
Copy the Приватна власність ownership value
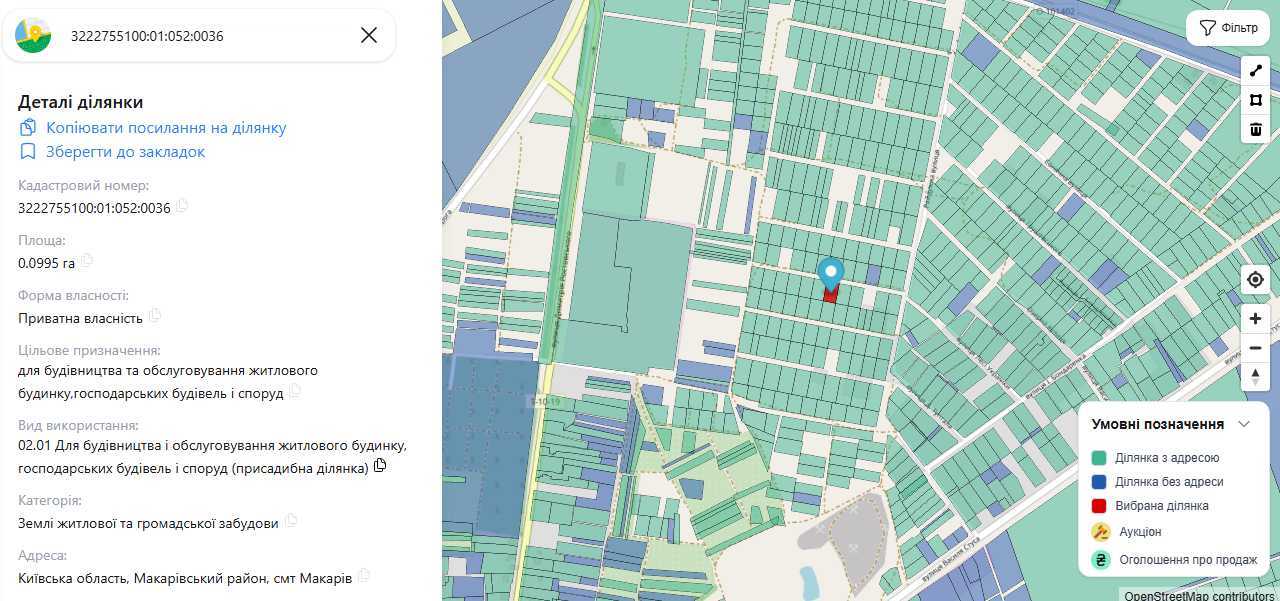coord(155,316)
